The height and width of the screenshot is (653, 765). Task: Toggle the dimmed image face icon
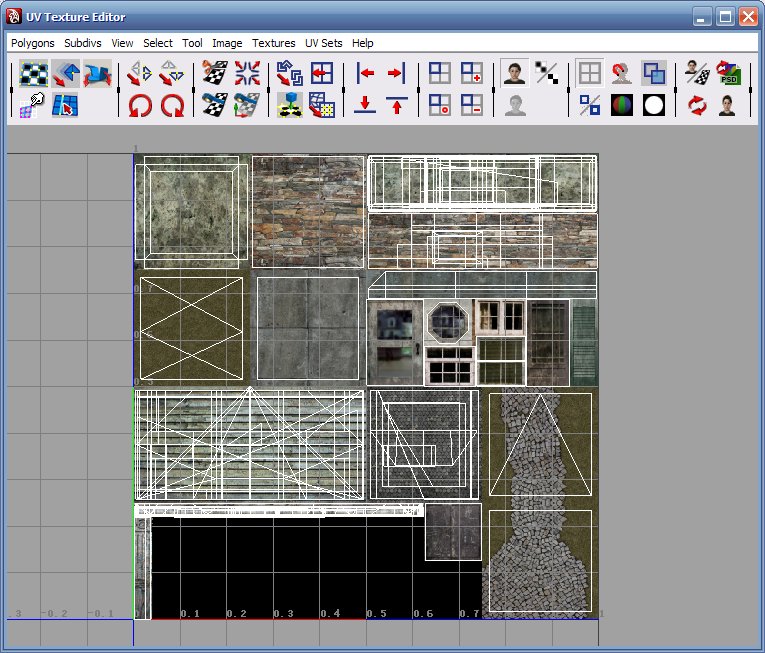pyautogui.click(x=515, y=105)
